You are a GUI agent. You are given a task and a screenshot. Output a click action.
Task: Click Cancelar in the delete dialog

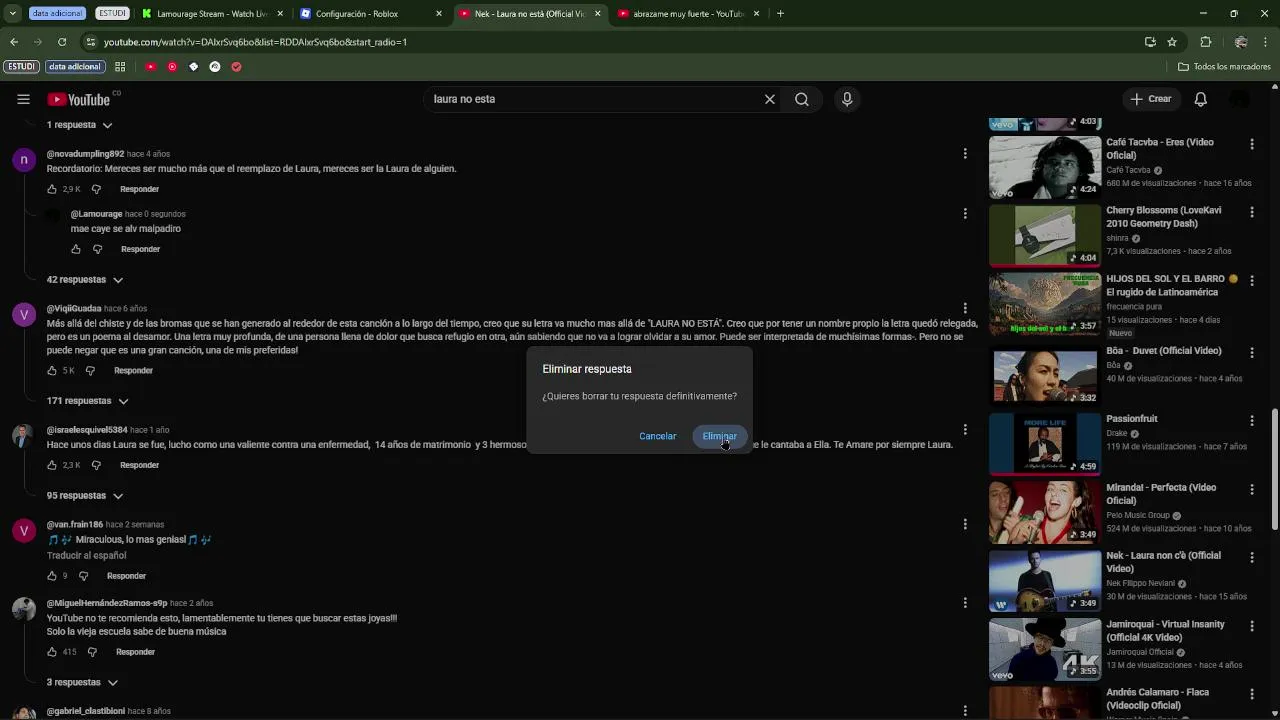657,436
